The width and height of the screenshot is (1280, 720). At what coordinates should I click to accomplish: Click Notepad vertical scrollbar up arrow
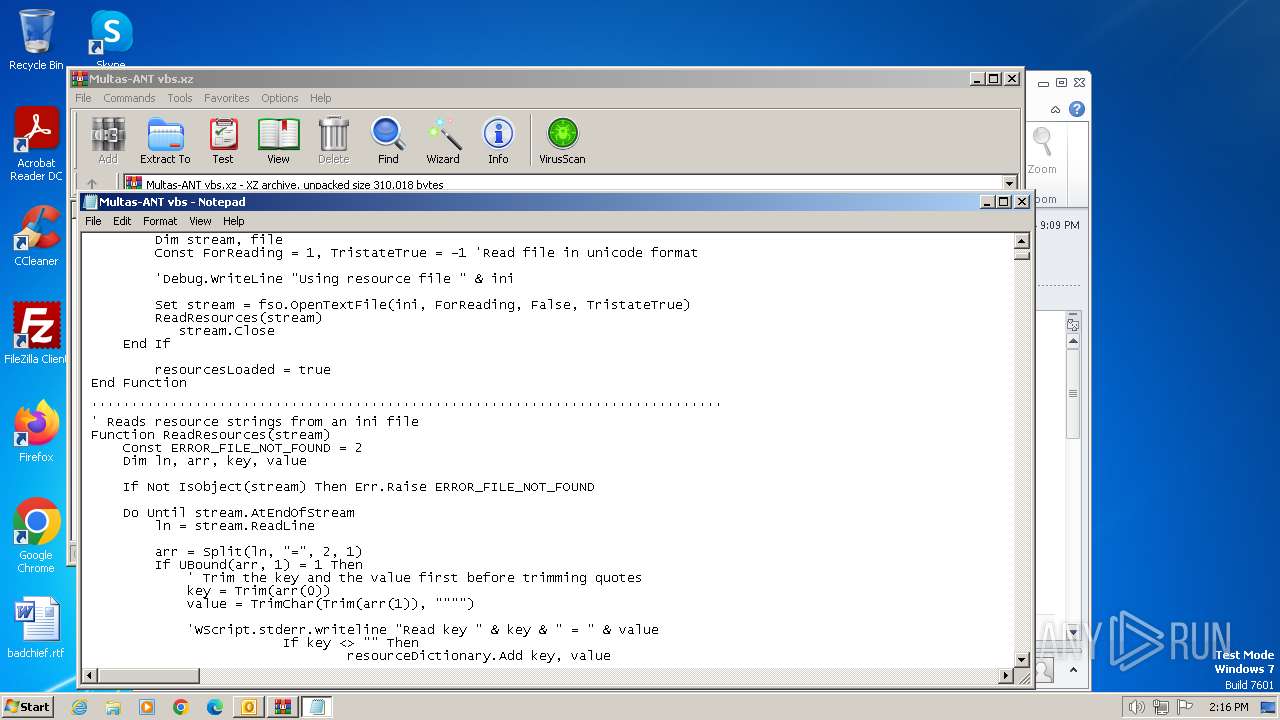click(1022, 241)
